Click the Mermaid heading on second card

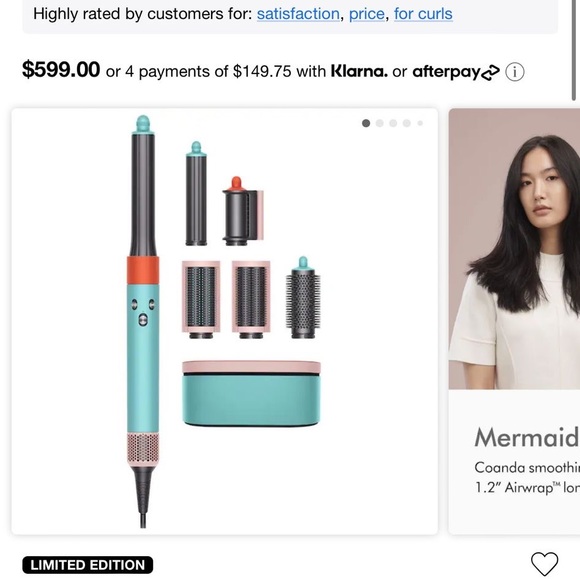(527, 437)
